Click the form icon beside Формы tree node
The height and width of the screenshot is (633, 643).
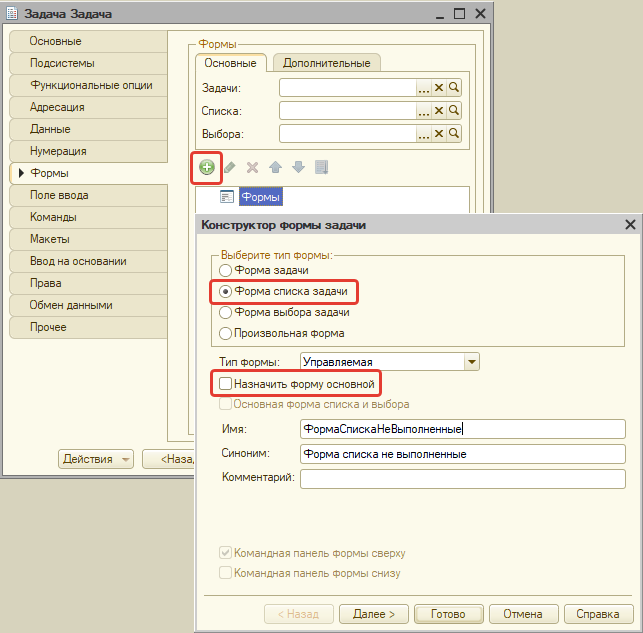coord(227,197)
